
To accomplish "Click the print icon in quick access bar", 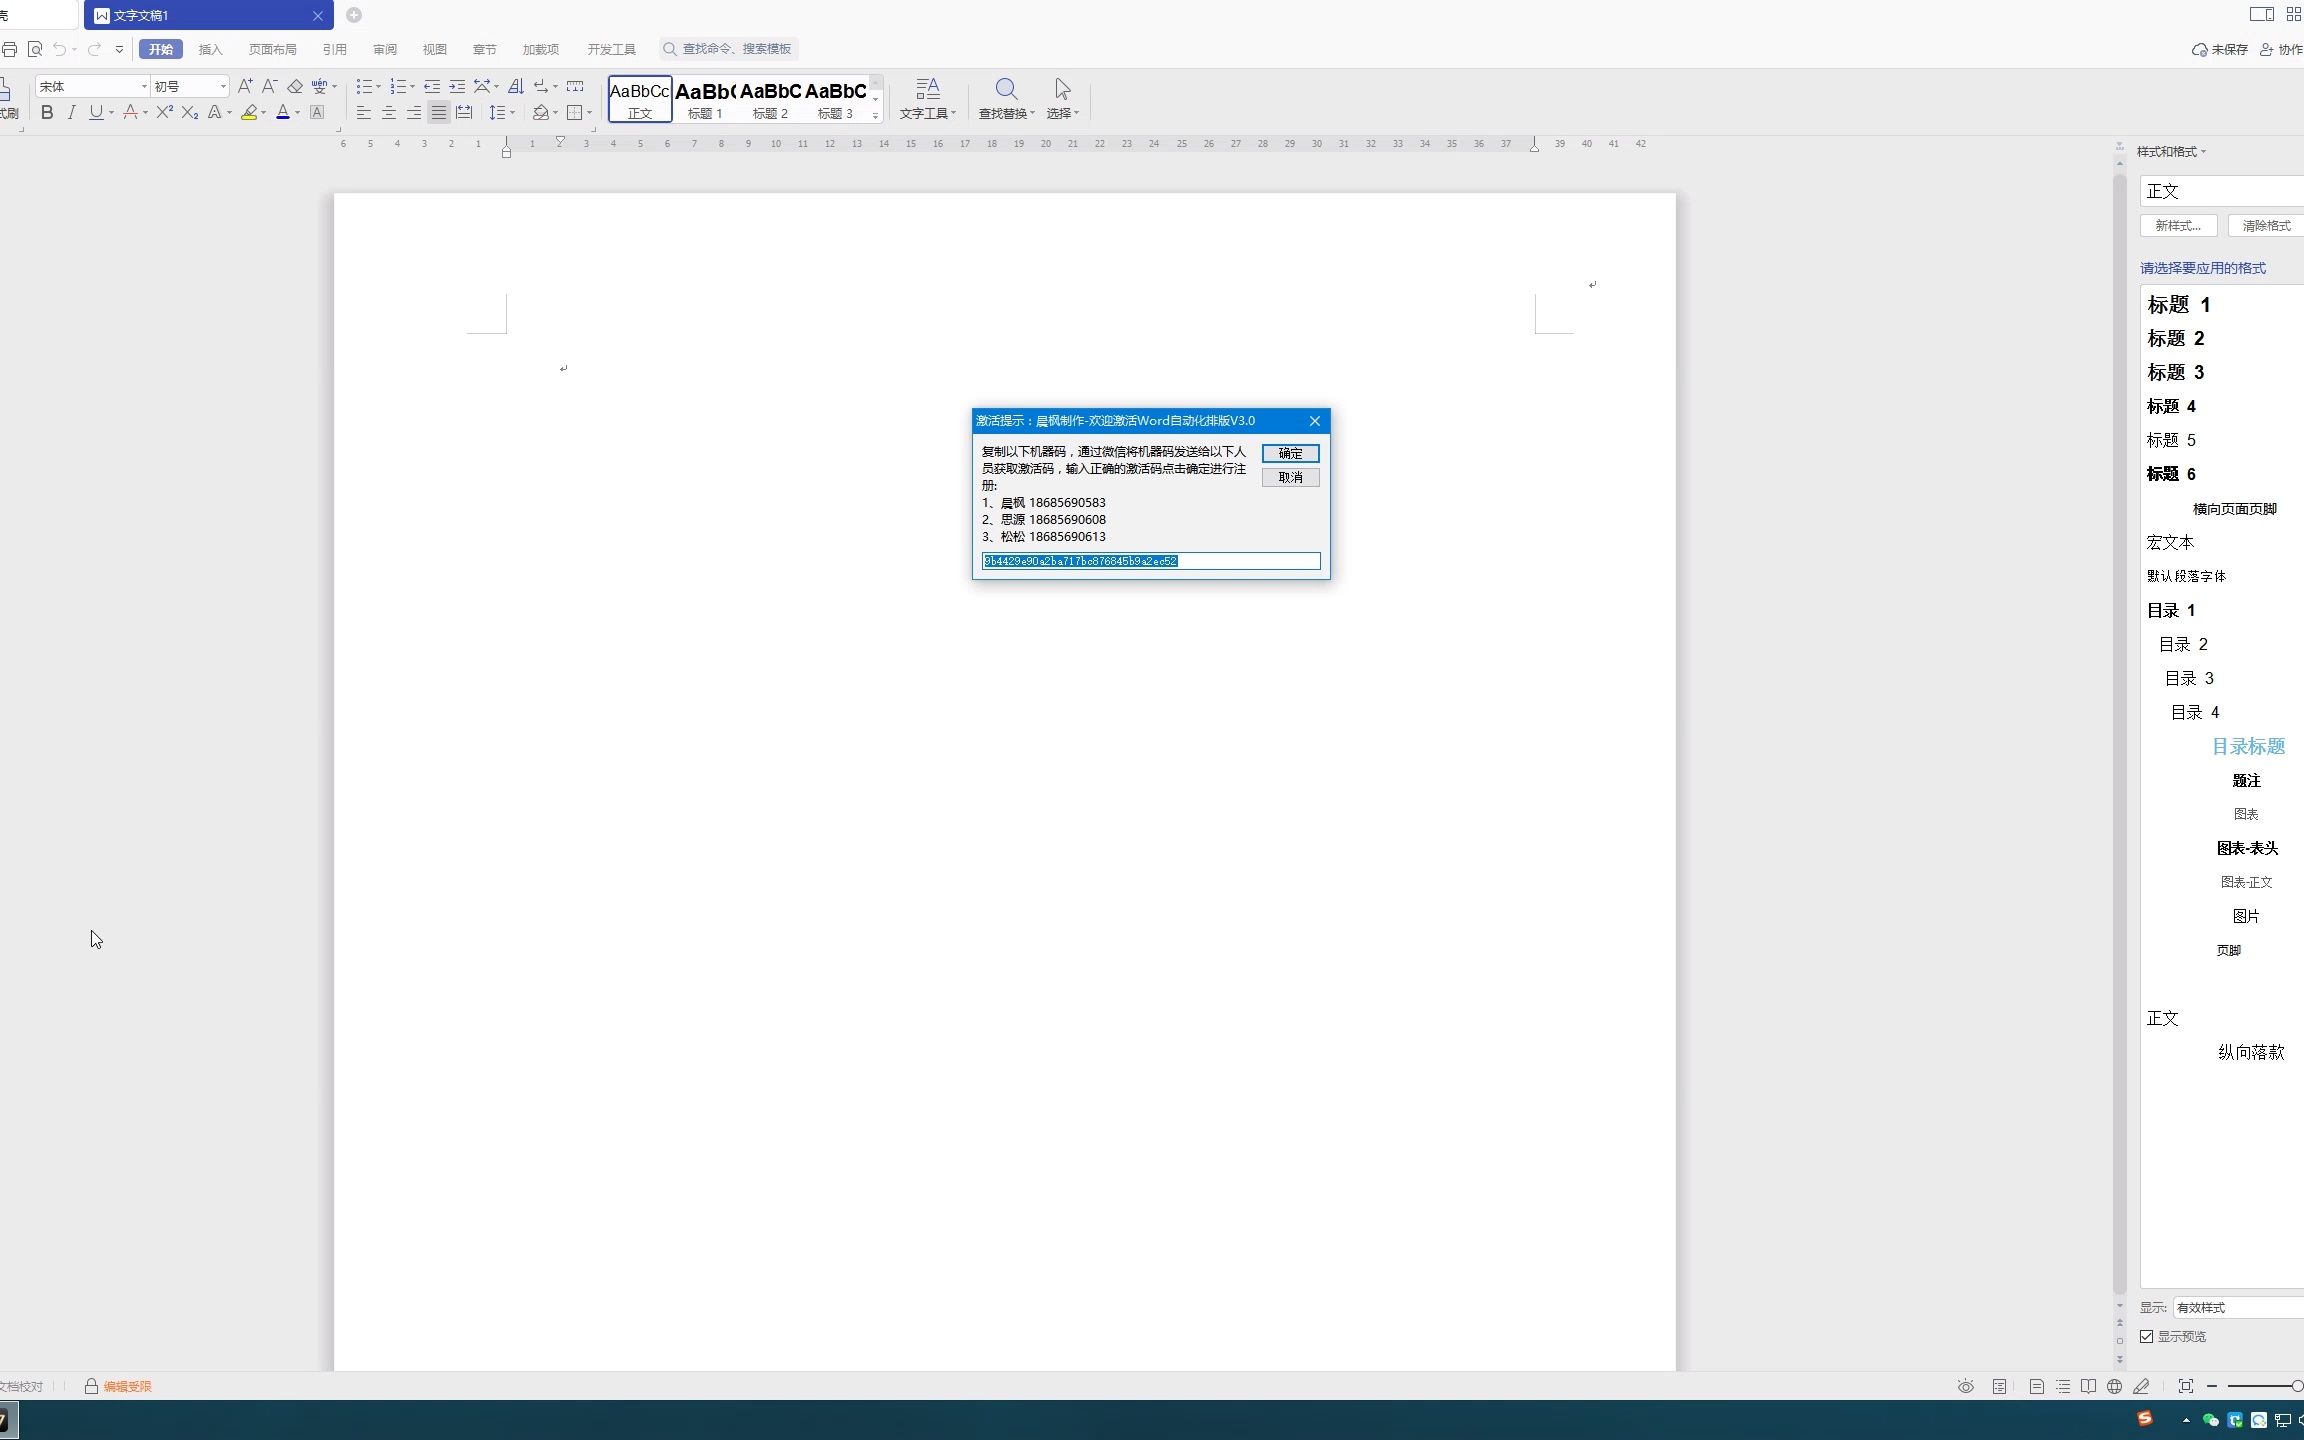I will click(10, 49).
